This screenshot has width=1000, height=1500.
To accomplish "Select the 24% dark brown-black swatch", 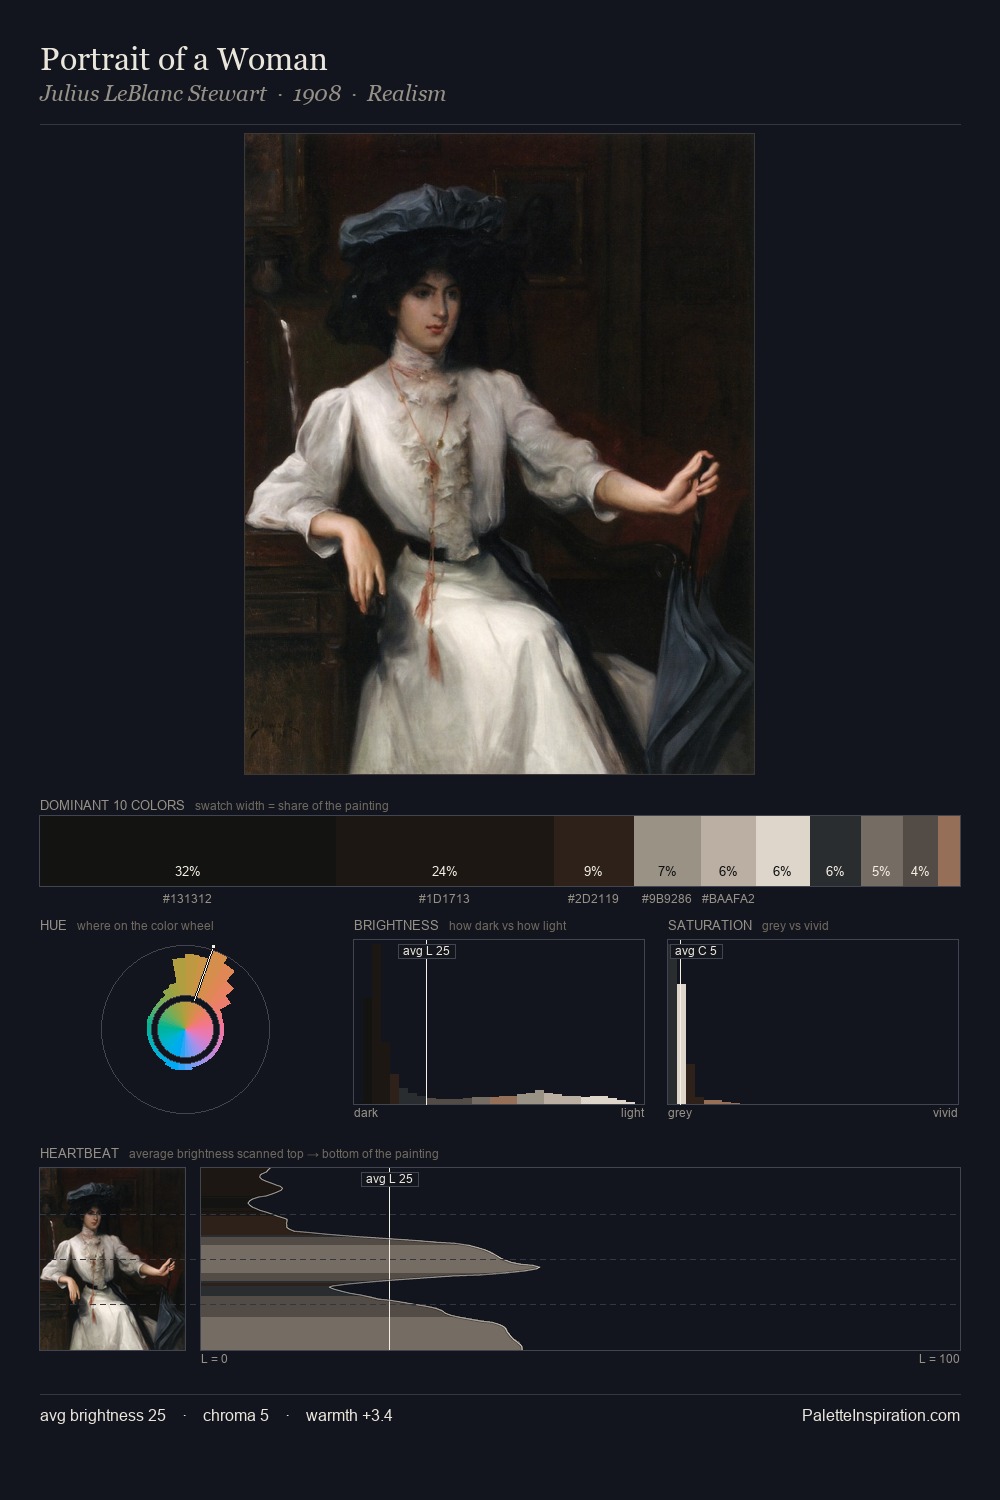I will click(x=445, y=851).
